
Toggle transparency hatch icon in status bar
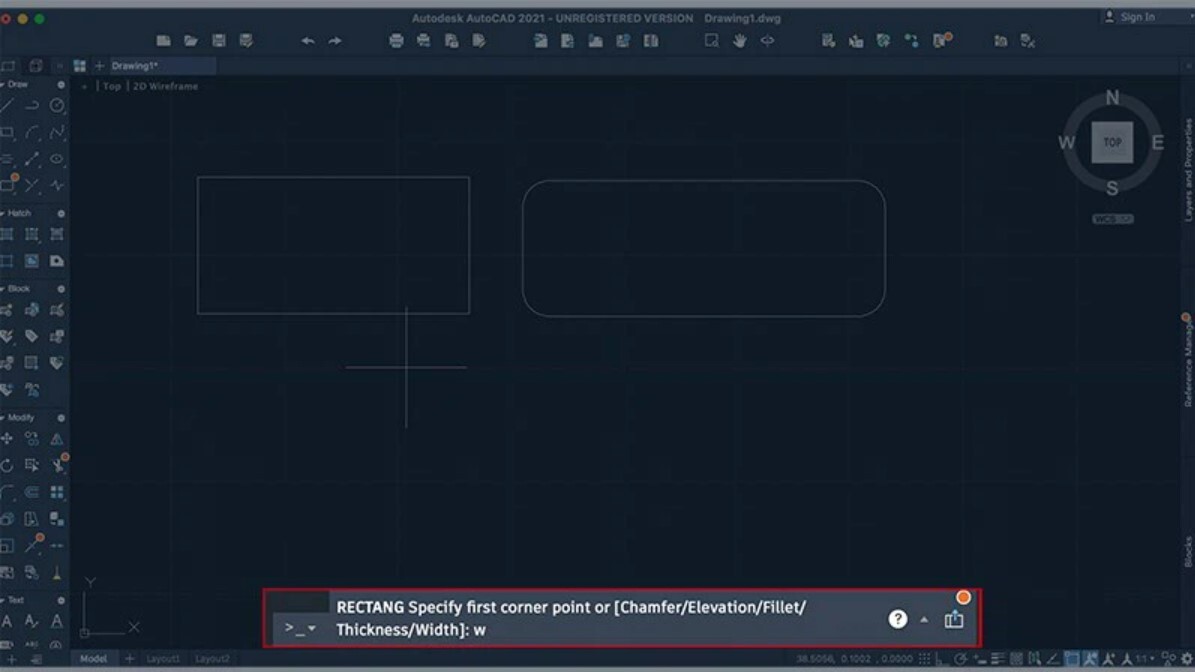tap(1016, 659)
